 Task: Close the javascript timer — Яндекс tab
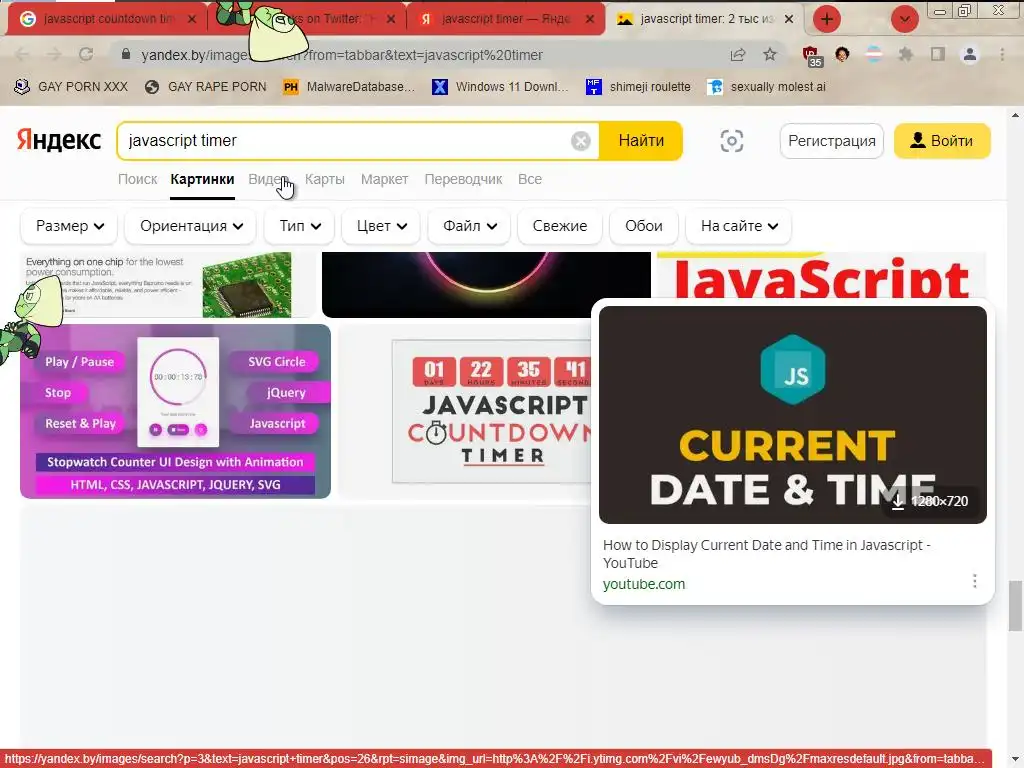(590, 20)
